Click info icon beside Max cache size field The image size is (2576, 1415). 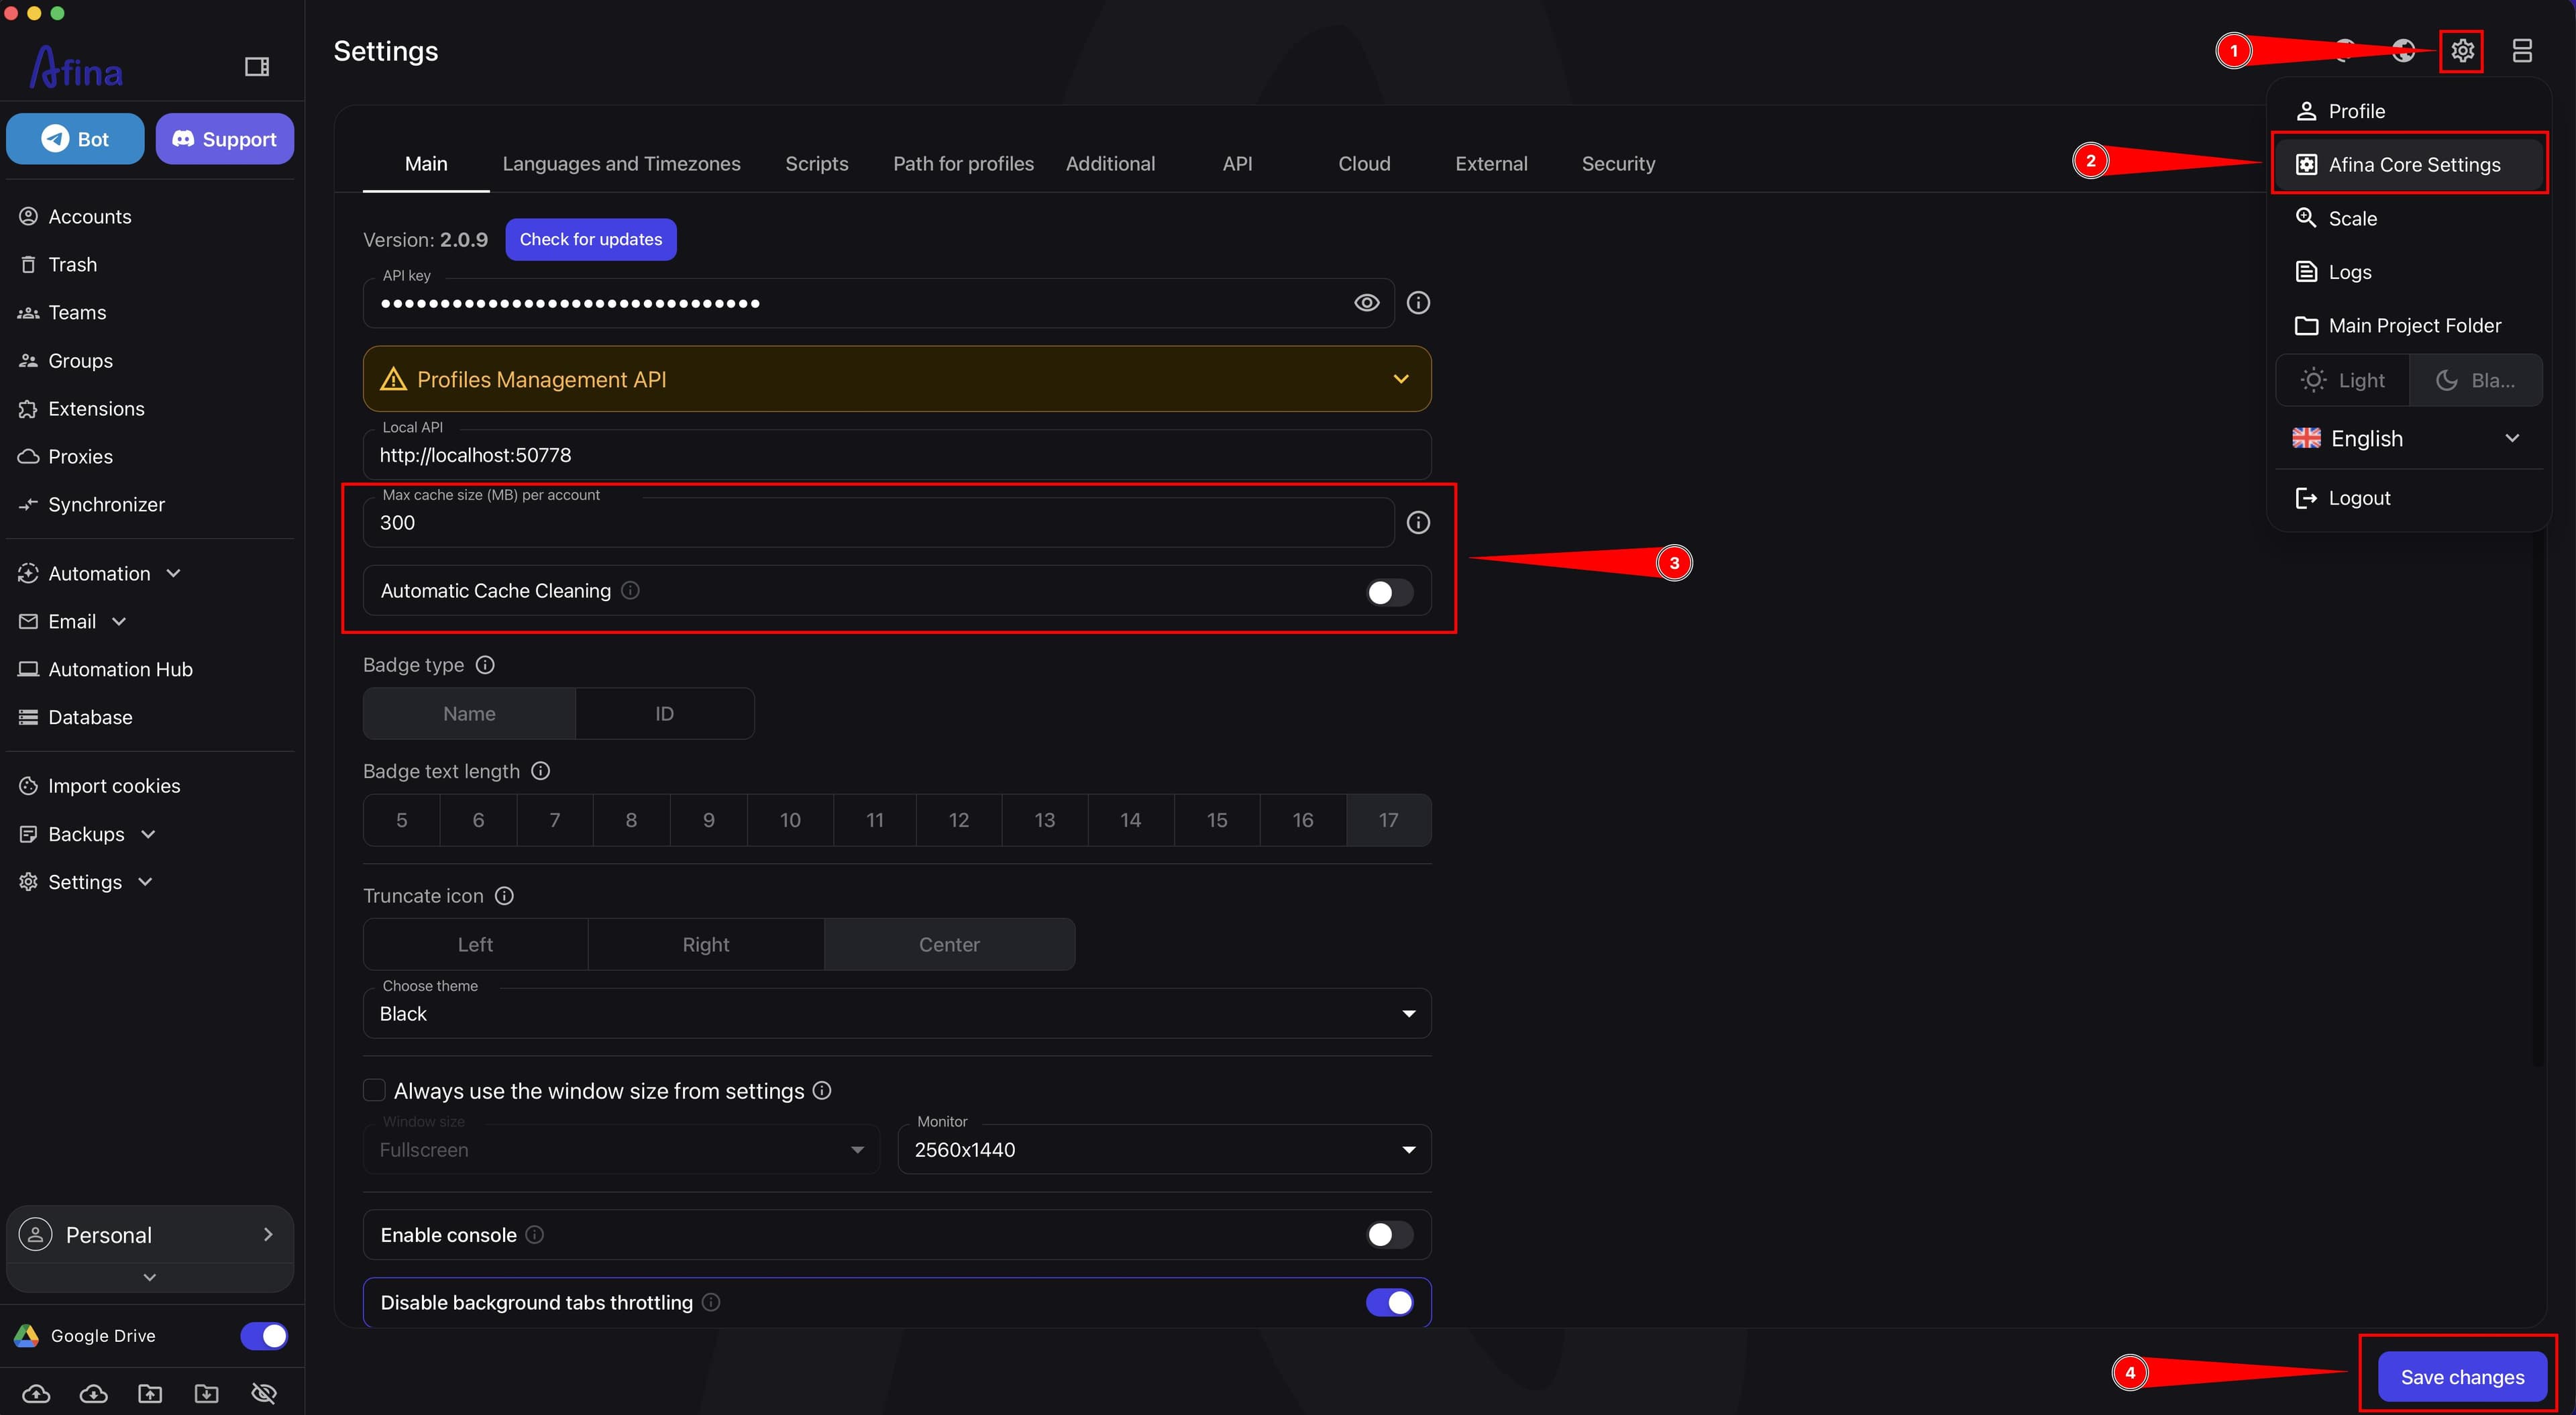pos(1418,522)
